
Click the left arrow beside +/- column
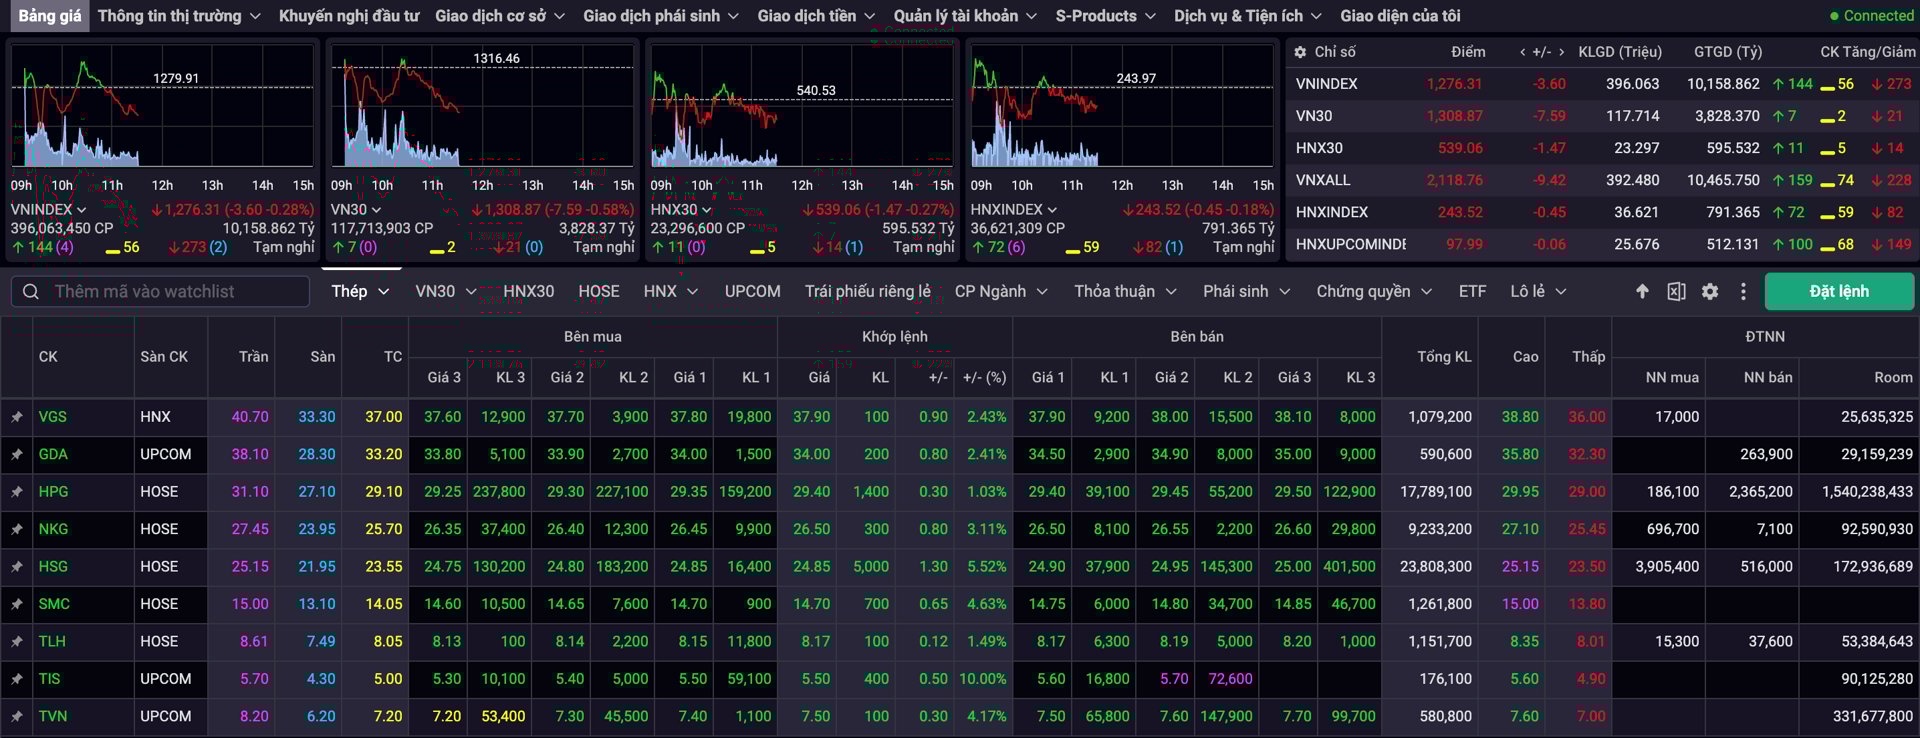coord(1522,52)
